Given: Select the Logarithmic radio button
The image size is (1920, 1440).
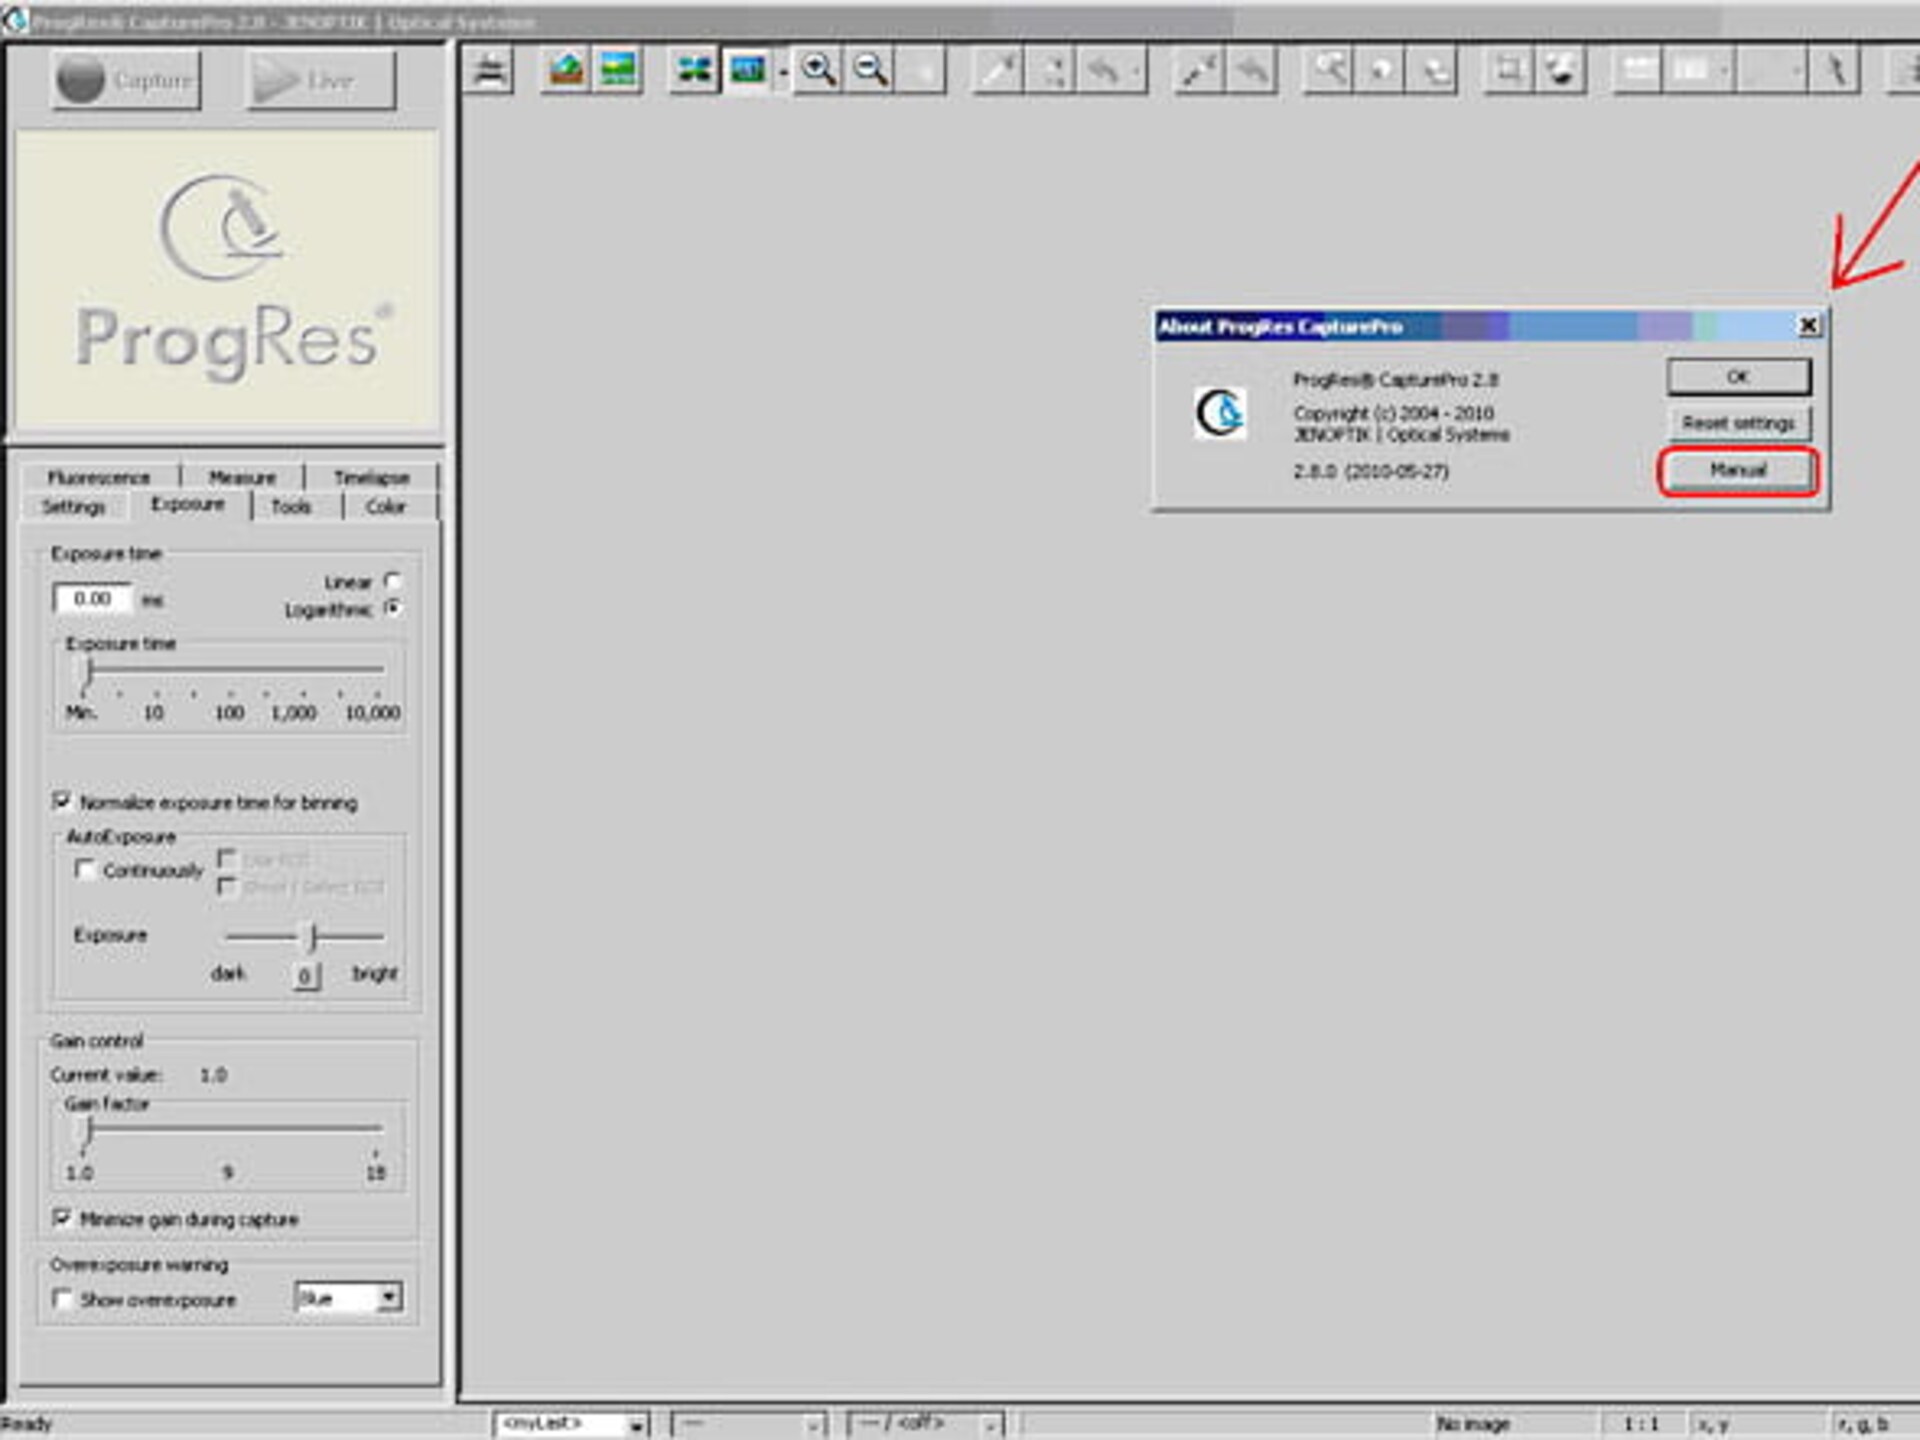Looking at the screenshot, I should tap(393, 608).
